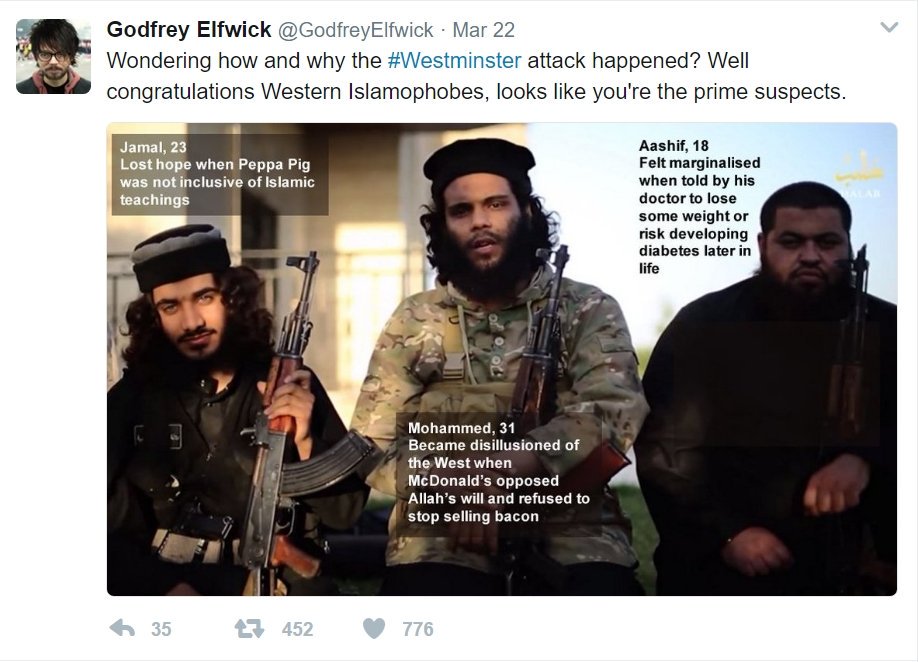View the 35 replies count
The height and width of the screenshot is (662, 918).
(161, 629)
